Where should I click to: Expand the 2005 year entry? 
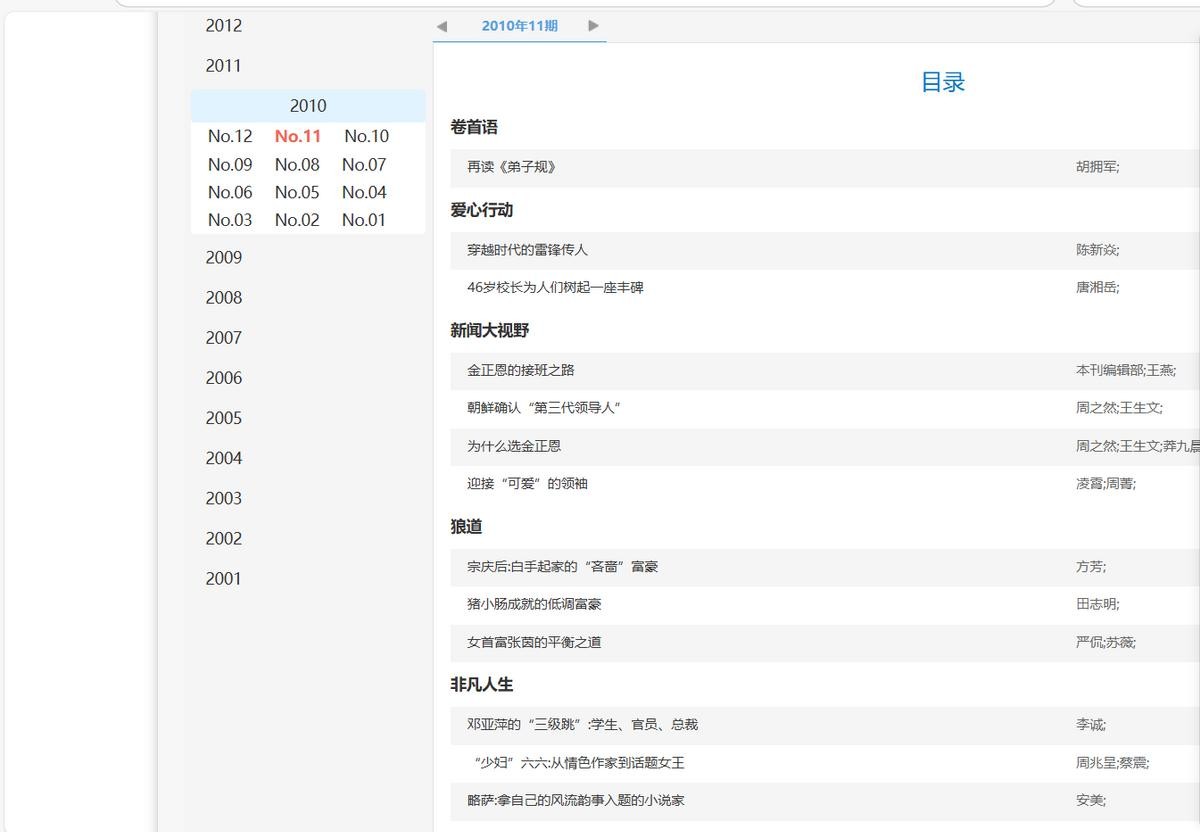[224, 418]
